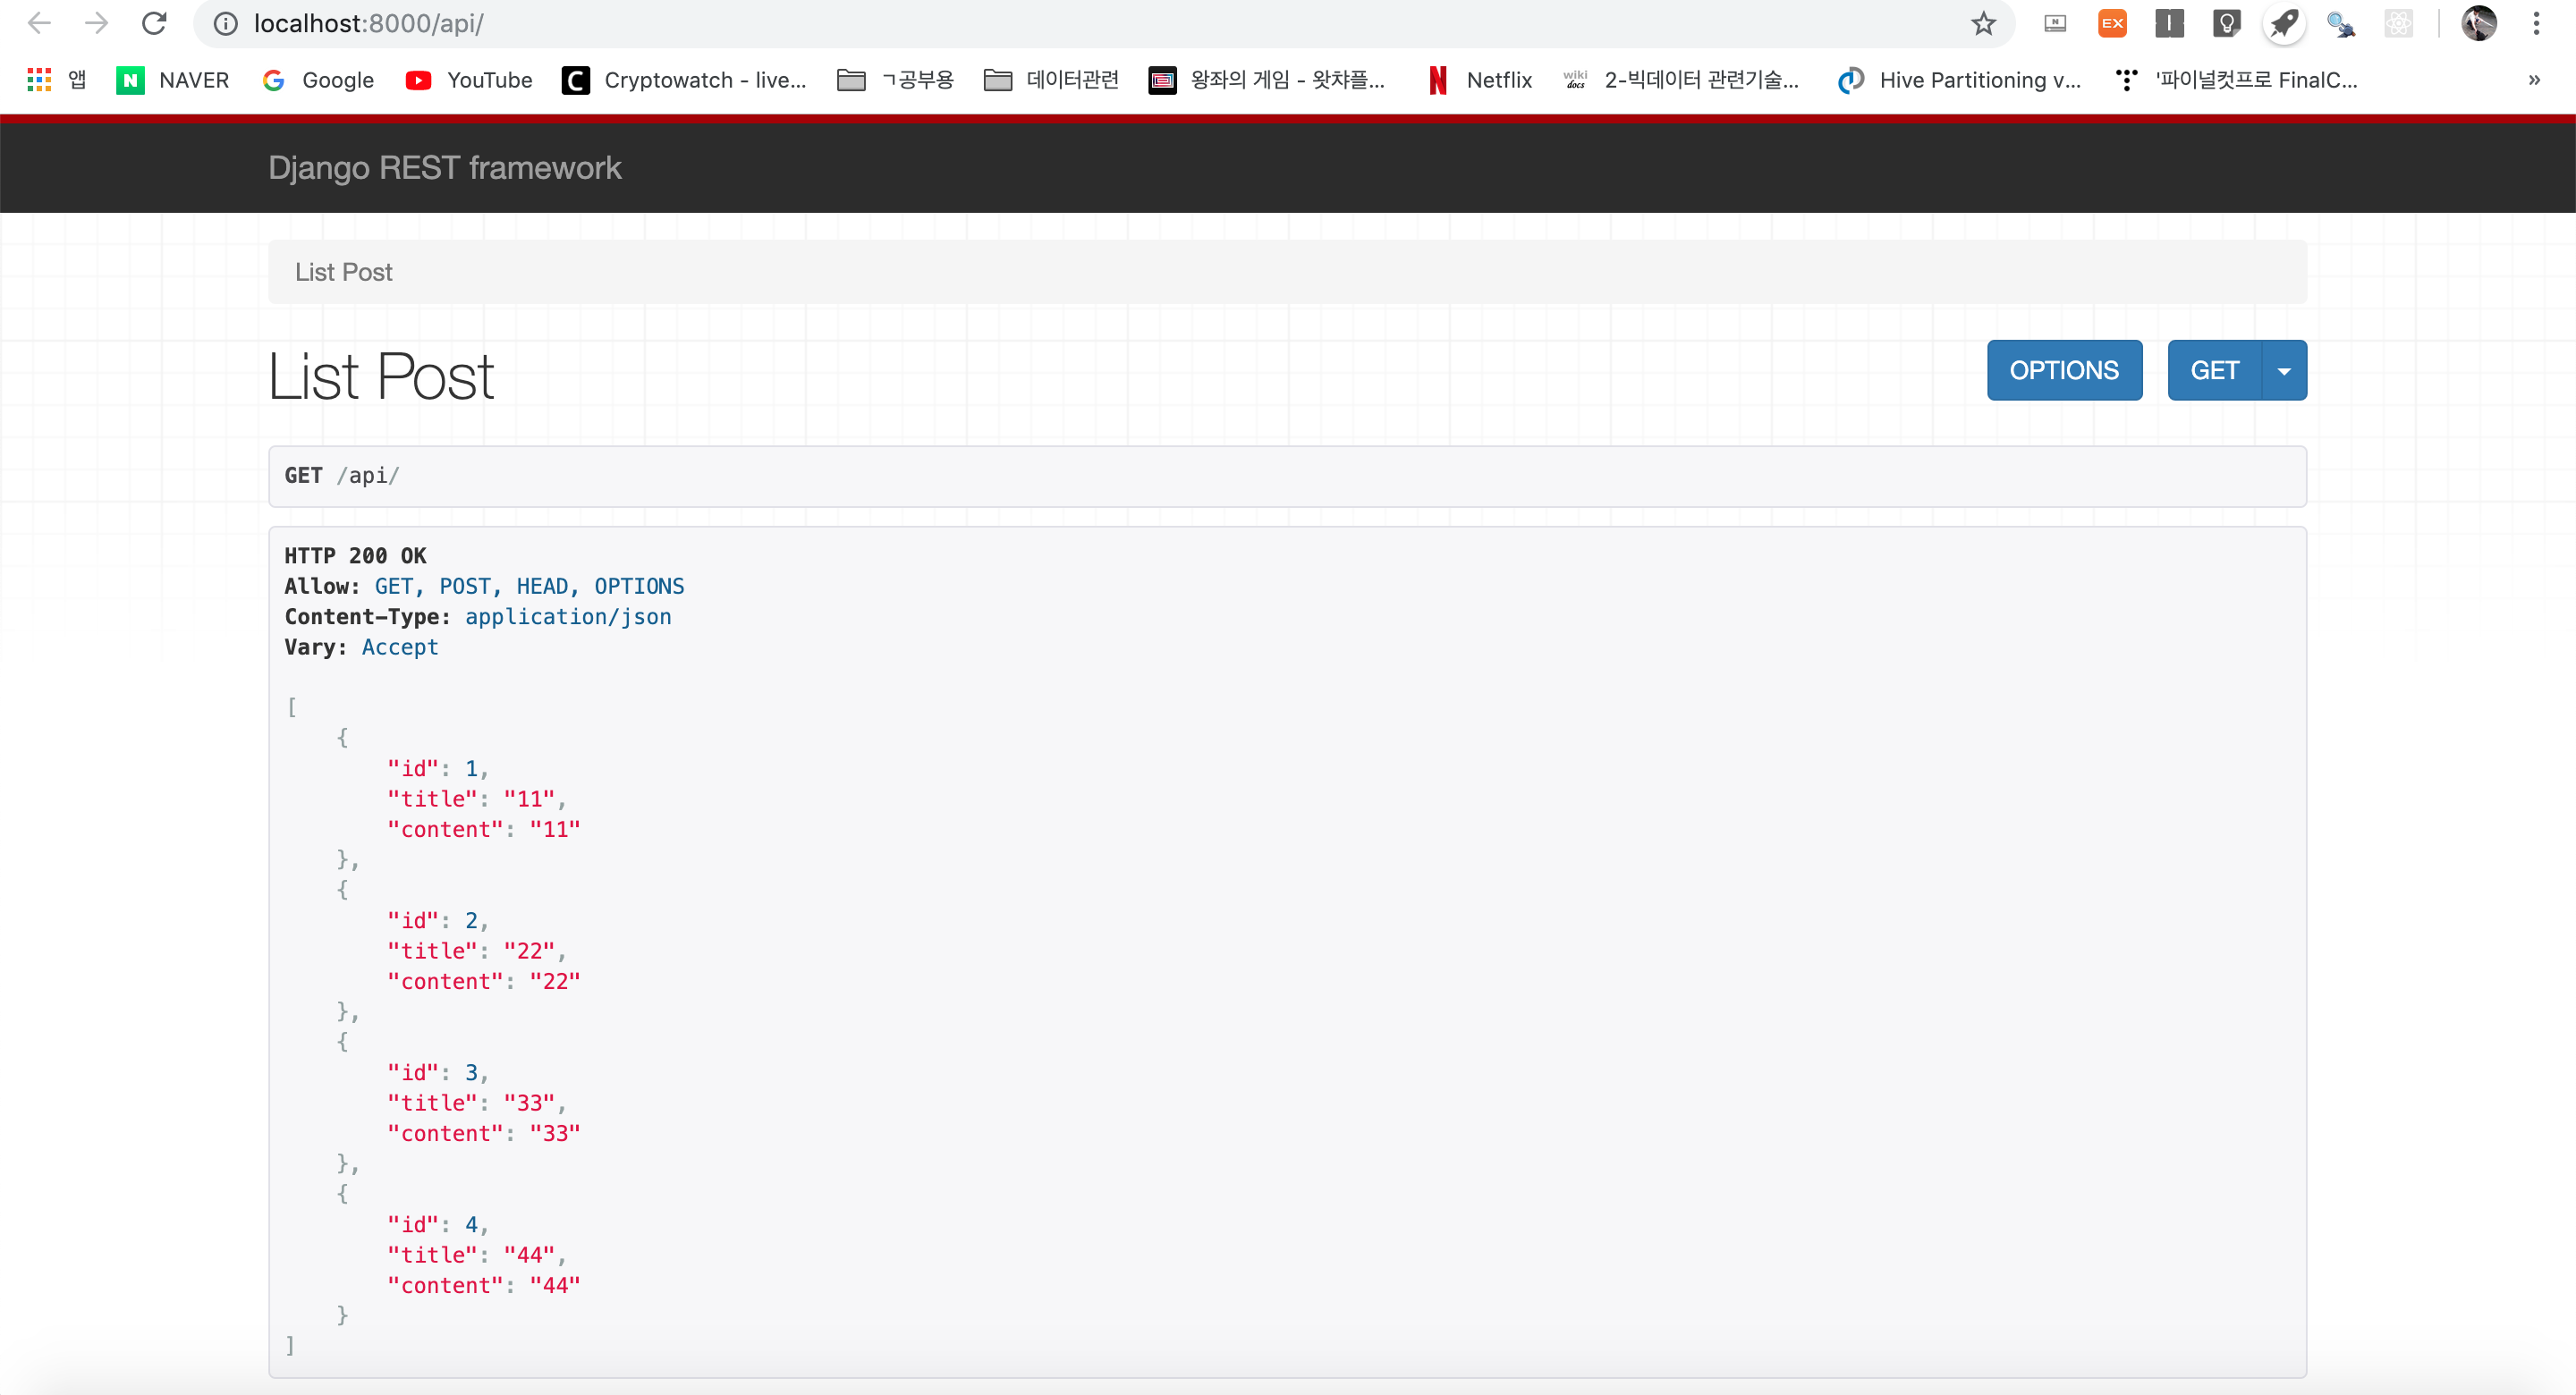Bookmark this page with the star icon
Image resolution: width=2576 pixels, height=1395 pixels.
[1983, 23]
